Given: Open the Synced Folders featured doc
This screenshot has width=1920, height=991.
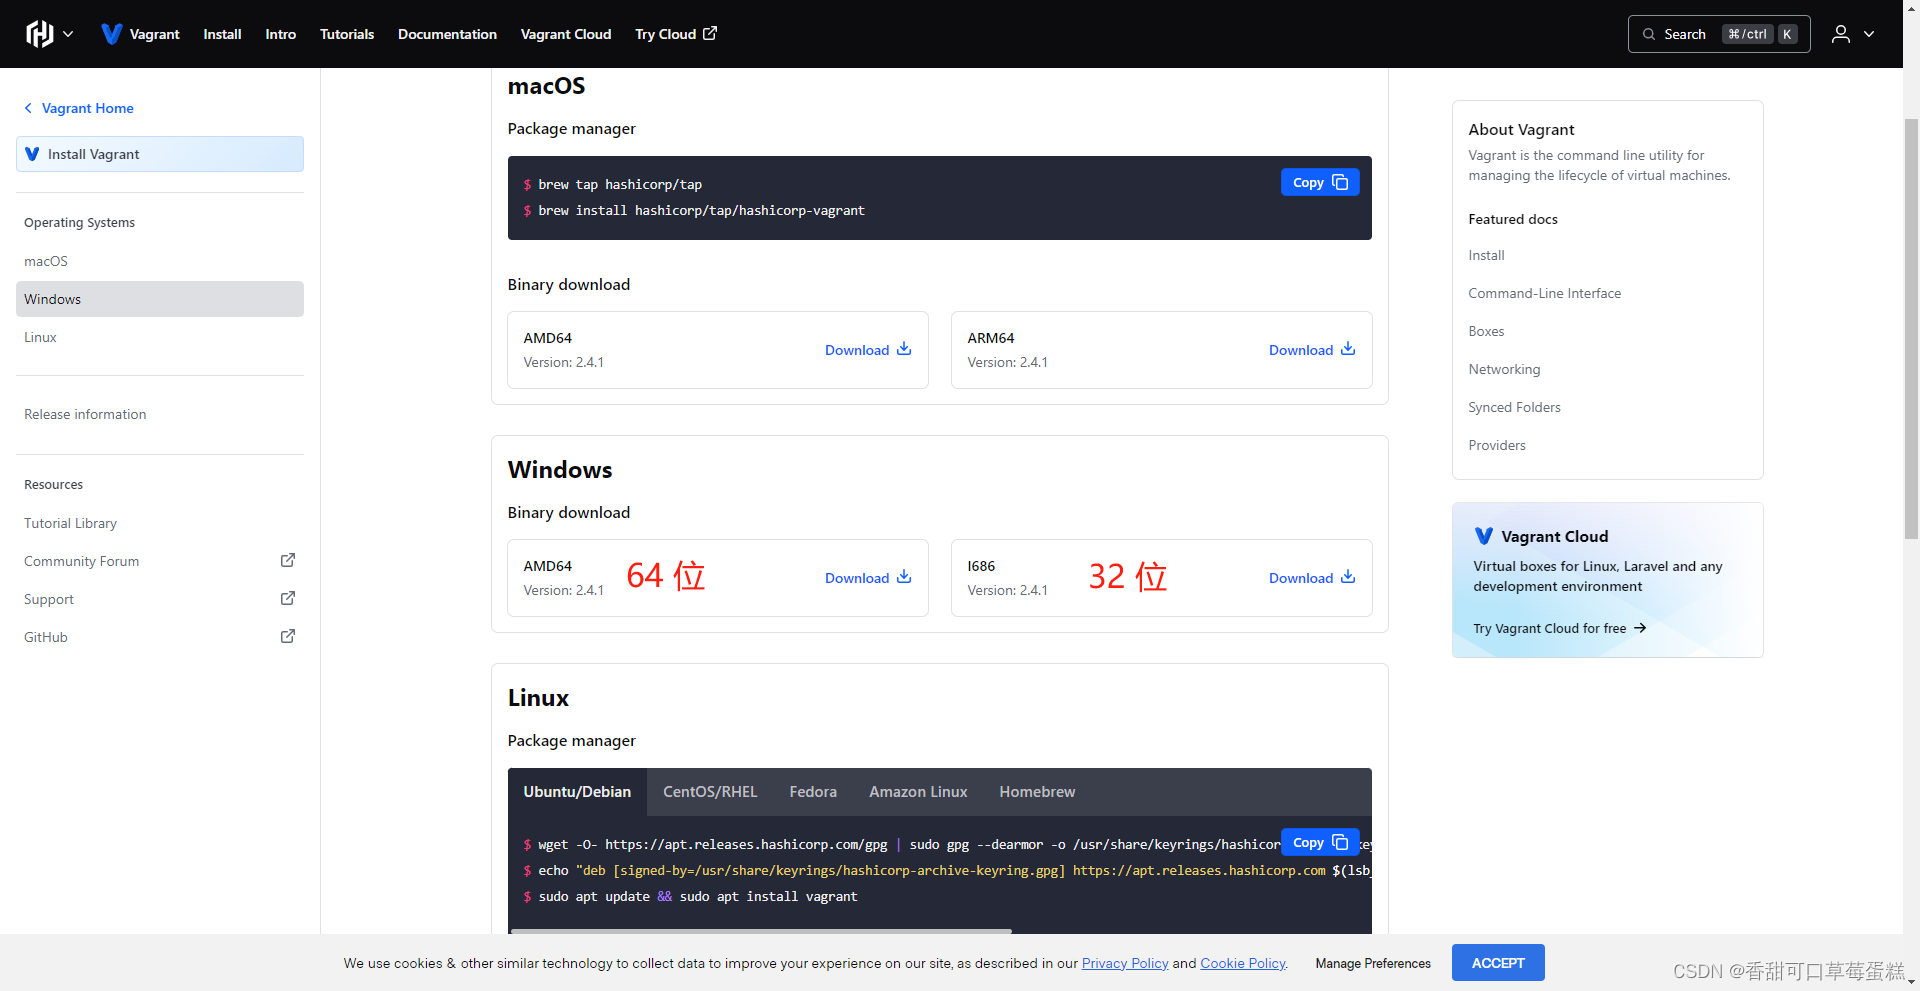Looking at the screenshot, I should click(x=1514, y=407).
